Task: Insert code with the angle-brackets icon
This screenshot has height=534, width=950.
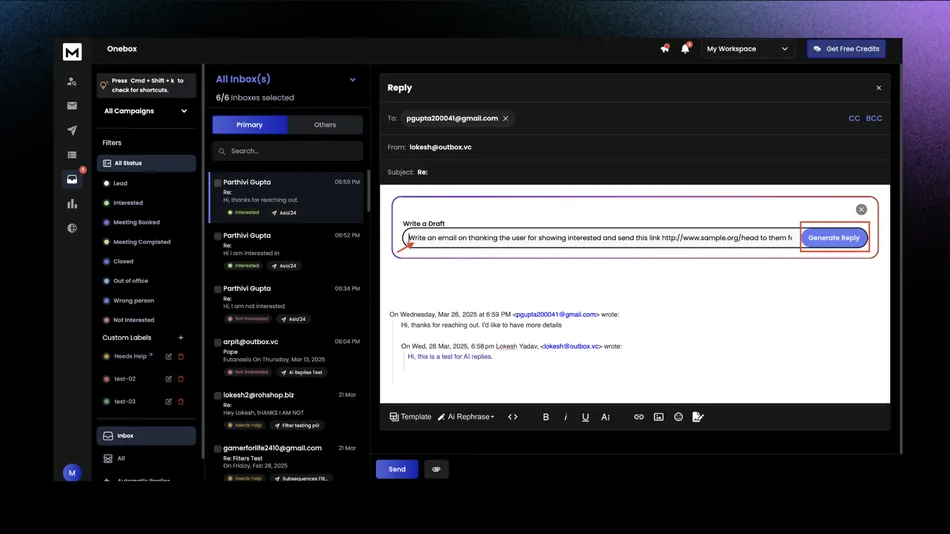Action: coord(513,417)
